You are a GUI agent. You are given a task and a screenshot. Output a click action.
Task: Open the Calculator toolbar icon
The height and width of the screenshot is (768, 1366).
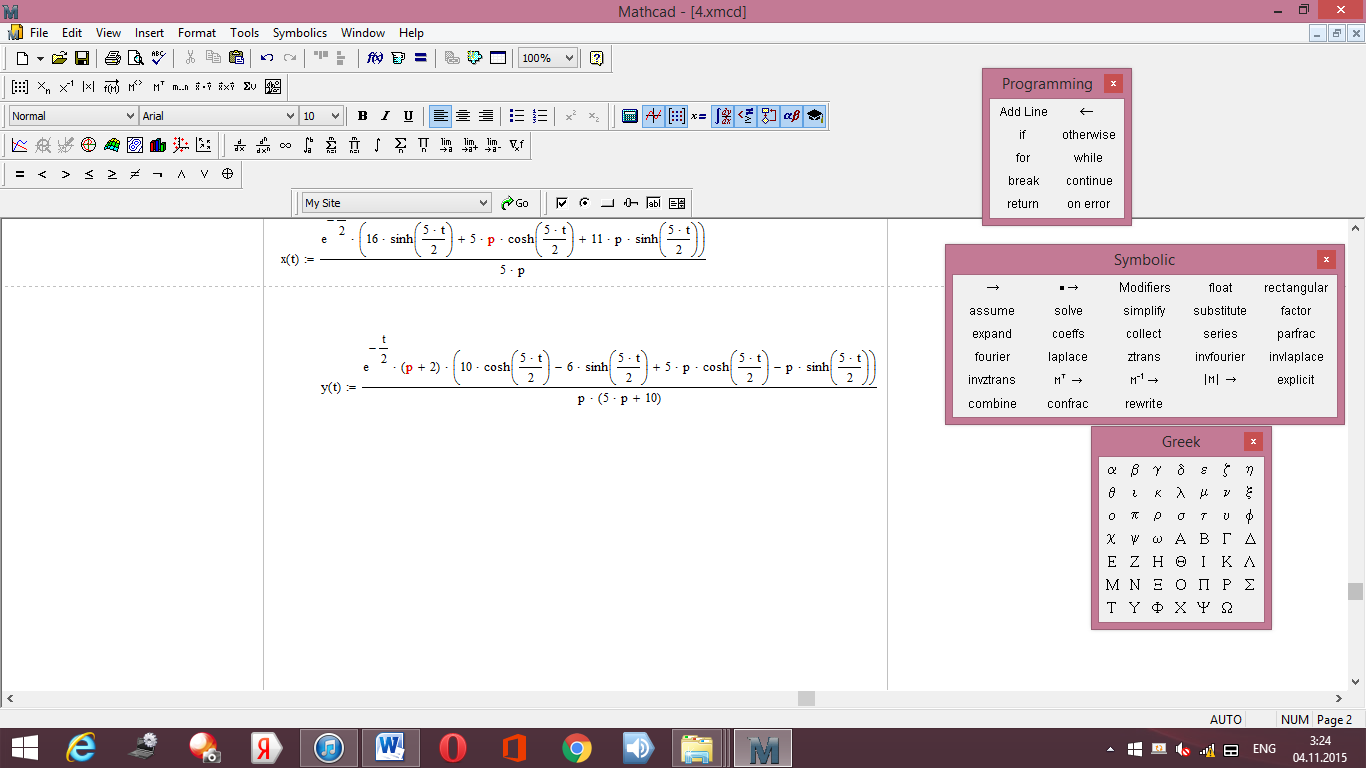coord(630,116)
